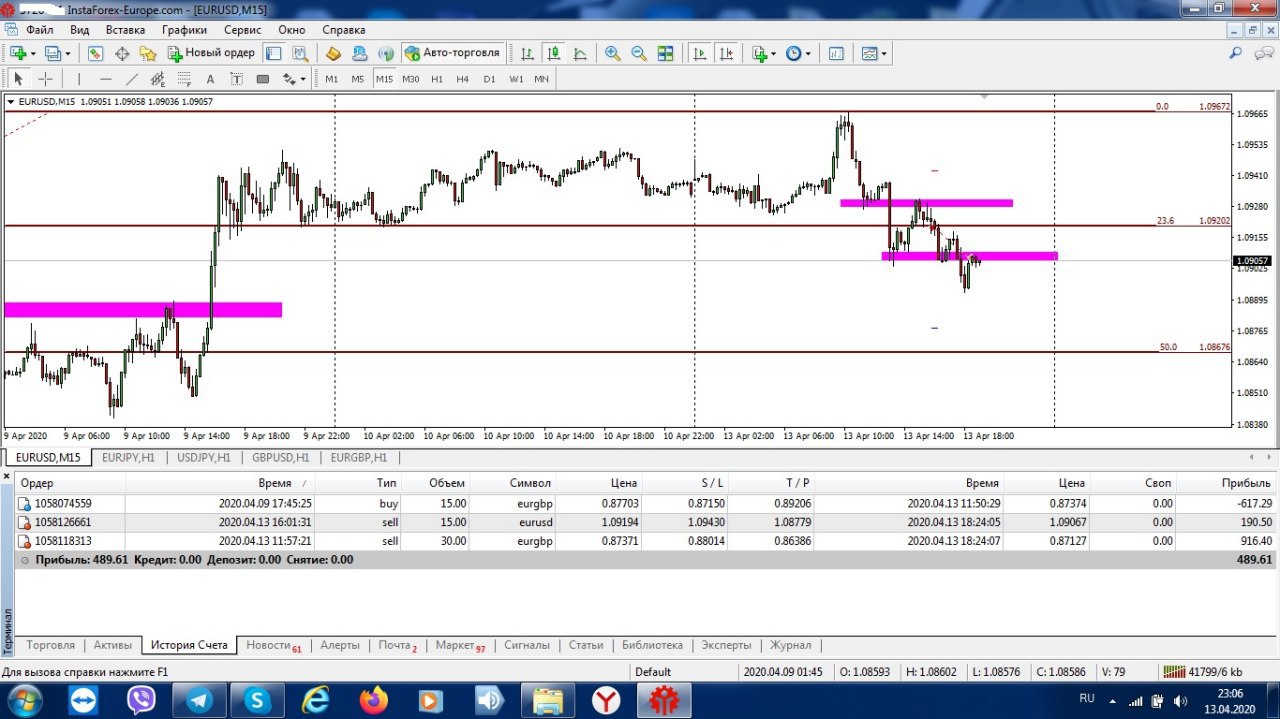Expand profiles dropdown arrow
Screen dimensions: 1280x719
pyautogui.click(x=68, y=54)
